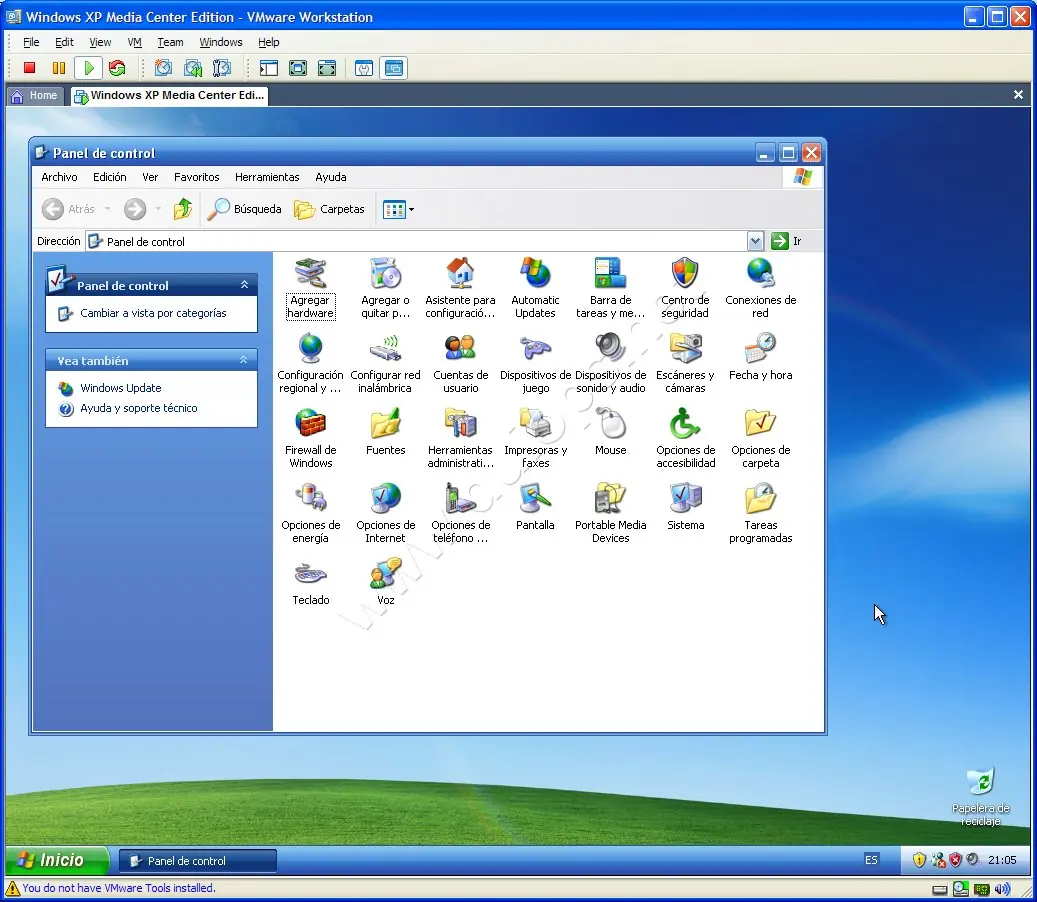Screen dimensions: 1037x902
Task: Click VMware green power-on play button
Action: pyautogui.click(x=89, y=68)
